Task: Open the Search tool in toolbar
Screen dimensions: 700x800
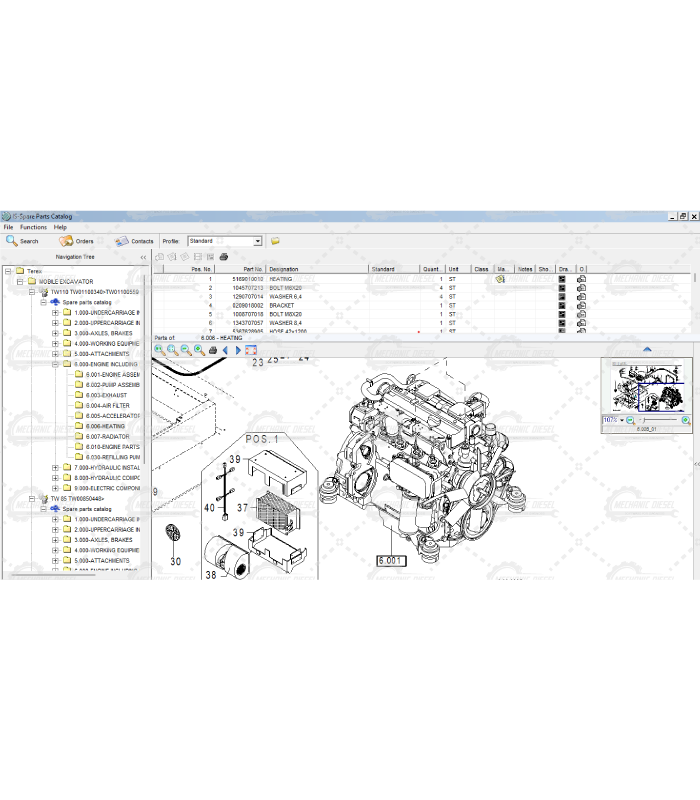Action: (22, 241)
